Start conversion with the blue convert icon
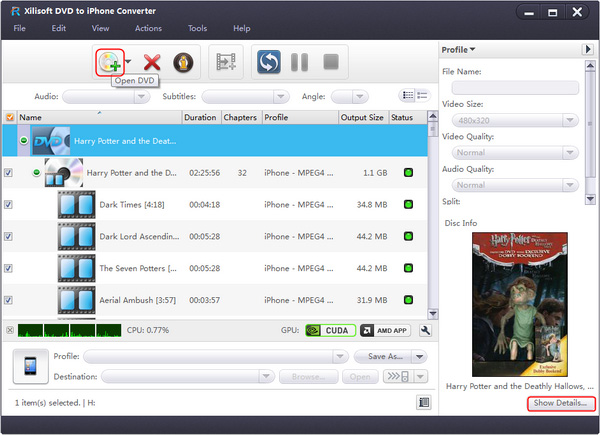The image size is (600, 435). pos(269,62)
